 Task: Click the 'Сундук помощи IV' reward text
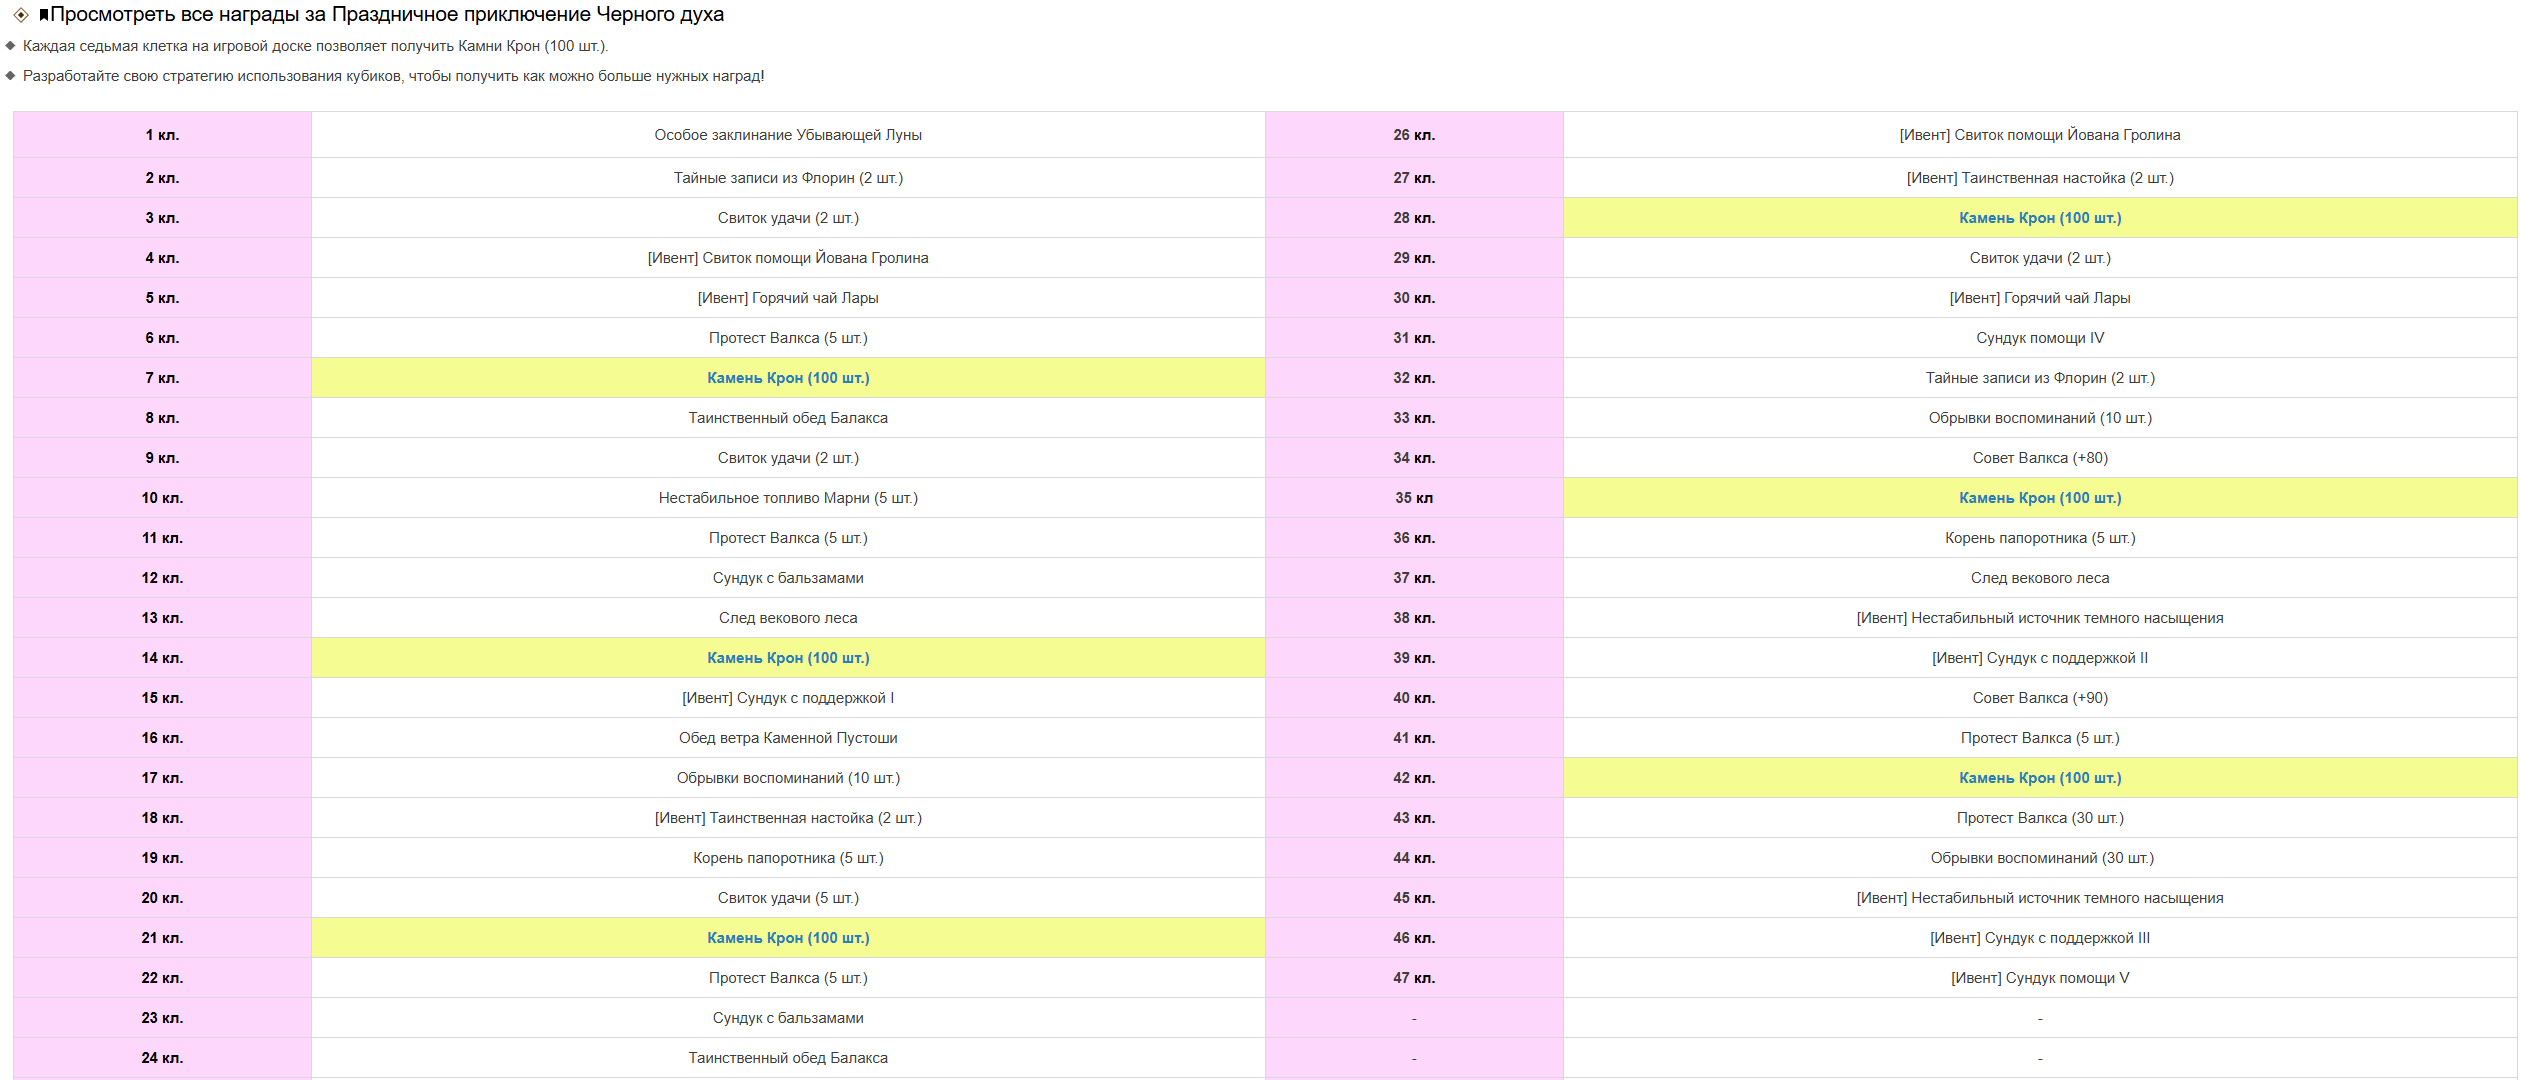pos(2039,338)
